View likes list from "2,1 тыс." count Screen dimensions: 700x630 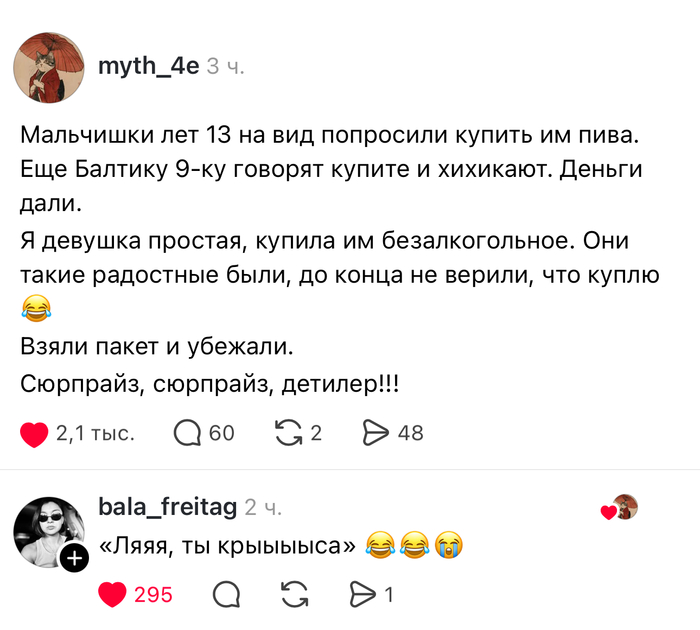tap(95, 434)
